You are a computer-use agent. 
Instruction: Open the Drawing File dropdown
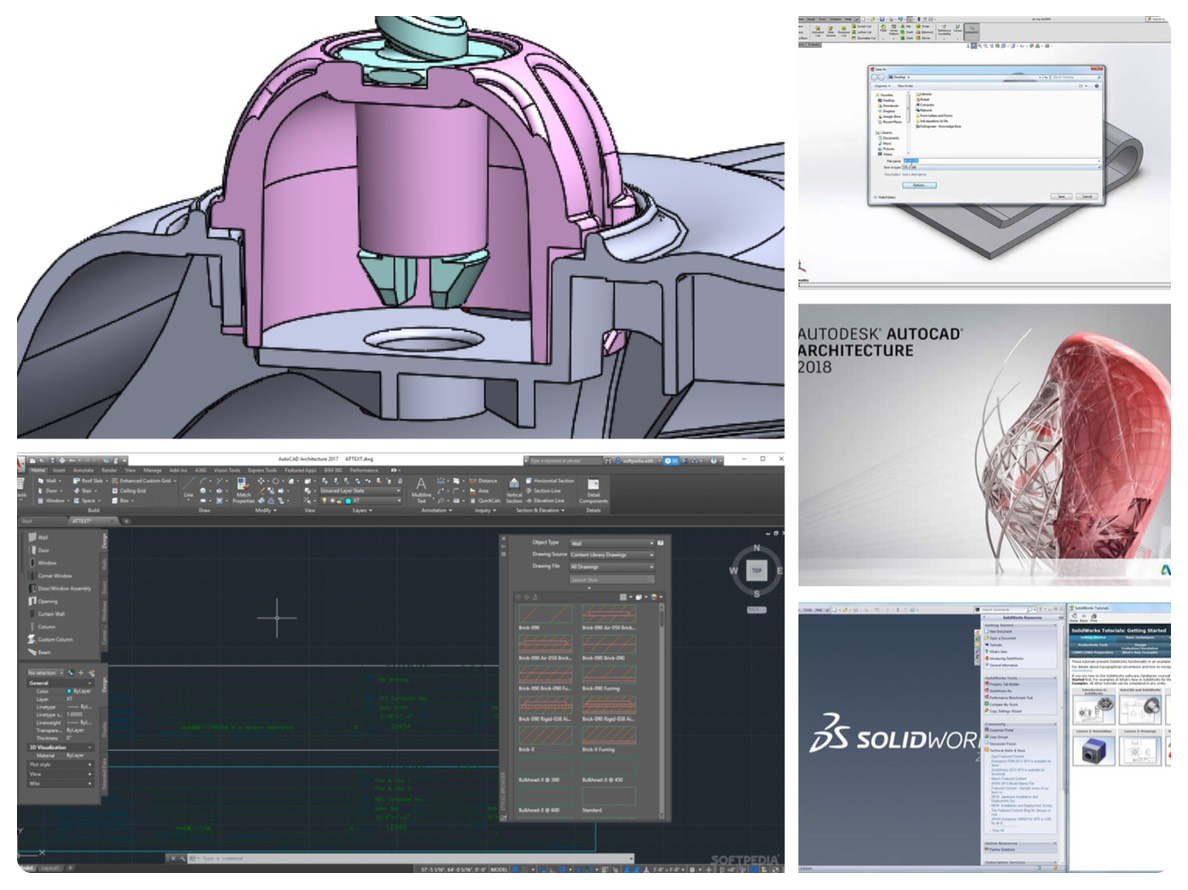(x=611, y=567)
